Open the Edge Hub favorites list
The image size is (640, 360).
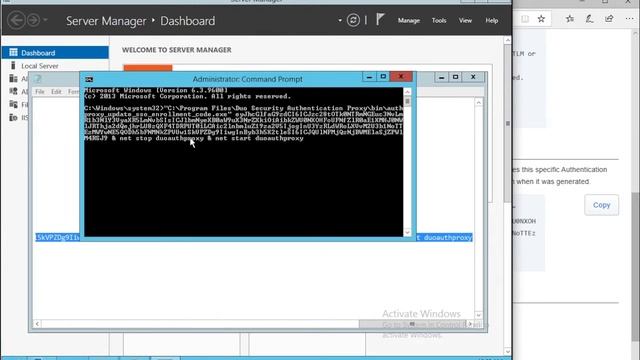pyautogui.click(x=570, y=19)
